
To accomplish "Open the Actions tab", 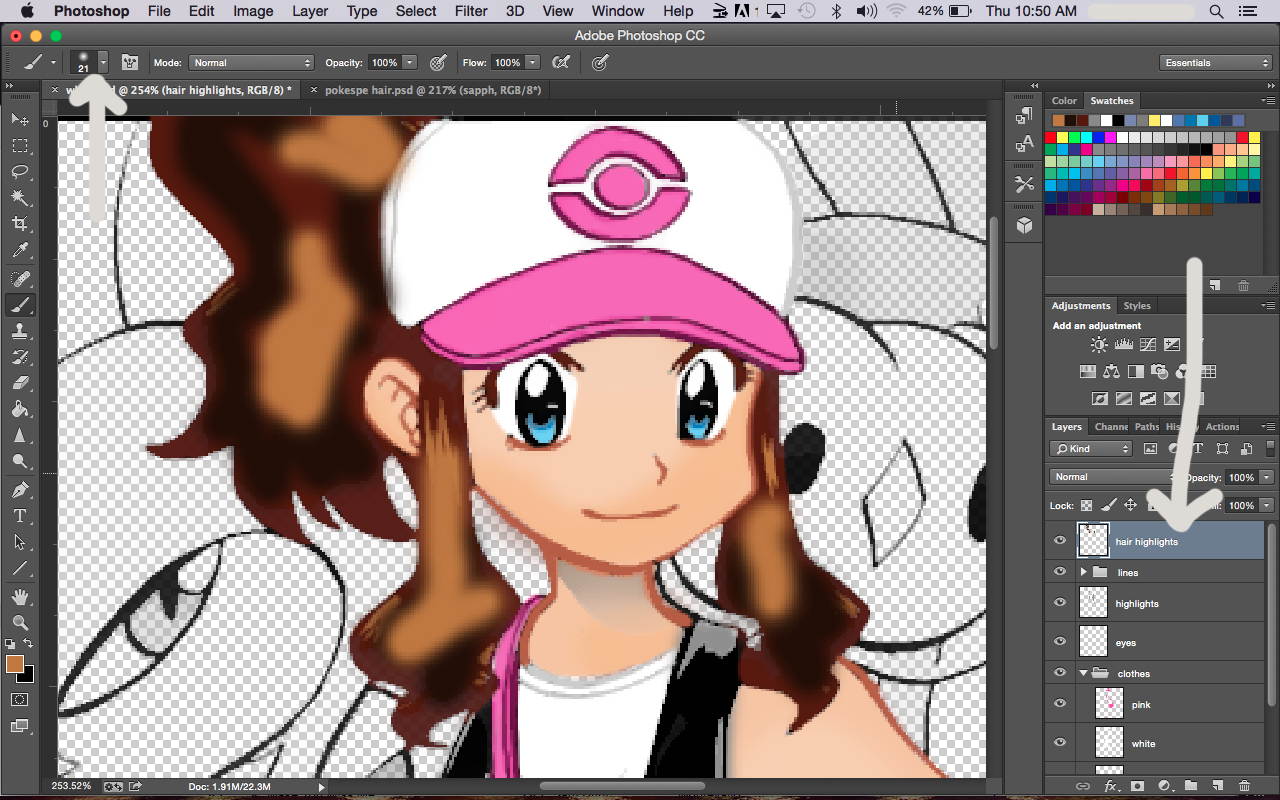I will [x=1222, y=427].
